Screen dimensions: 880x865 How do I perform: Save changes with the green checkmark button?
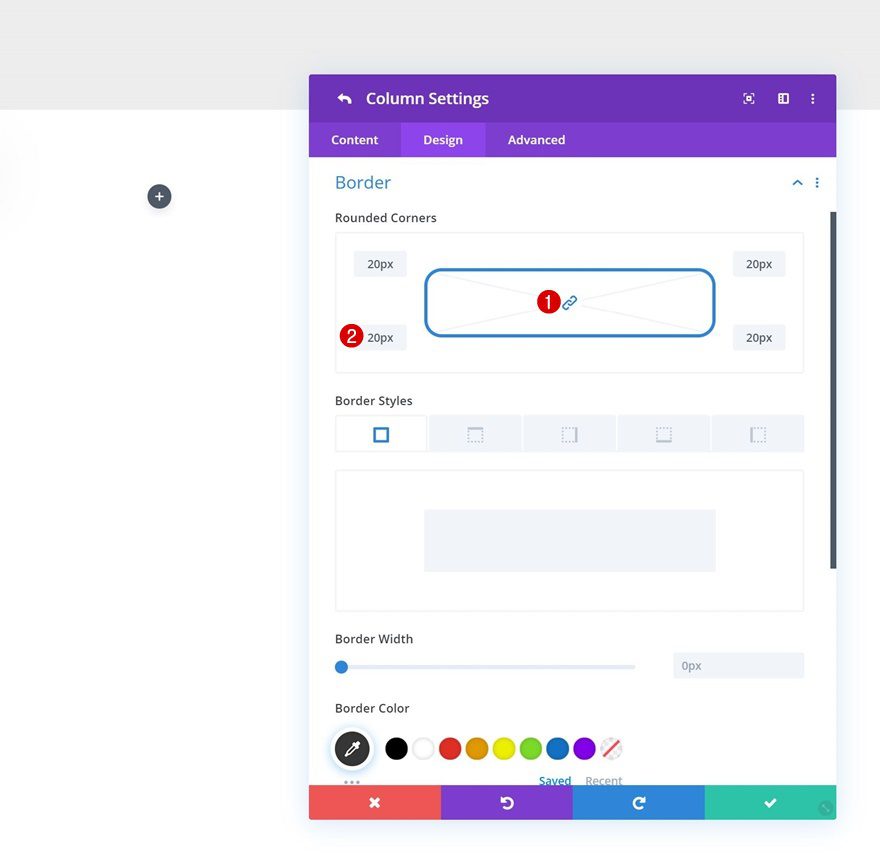(x=770, y=801)
